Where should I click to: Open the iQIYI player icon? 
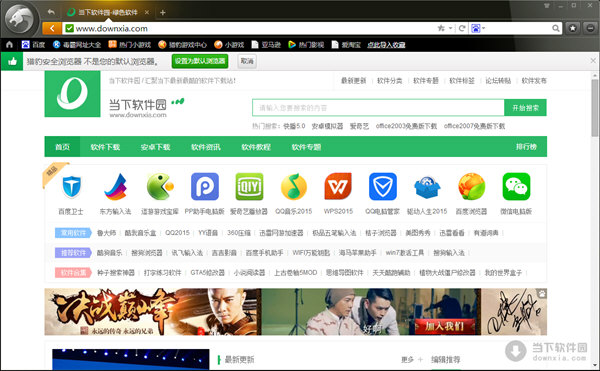249,186
